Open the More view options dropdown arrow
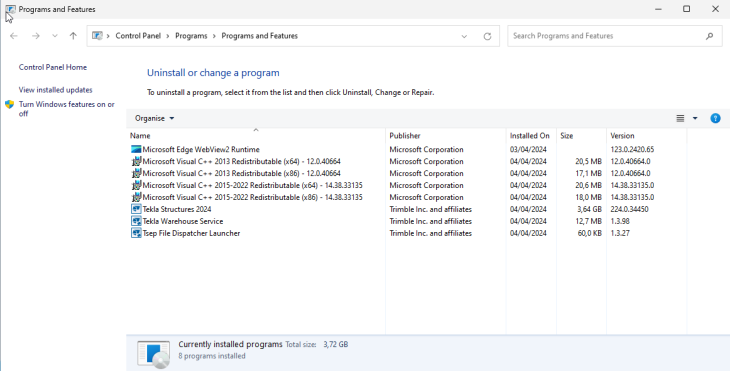 (695, 118)
